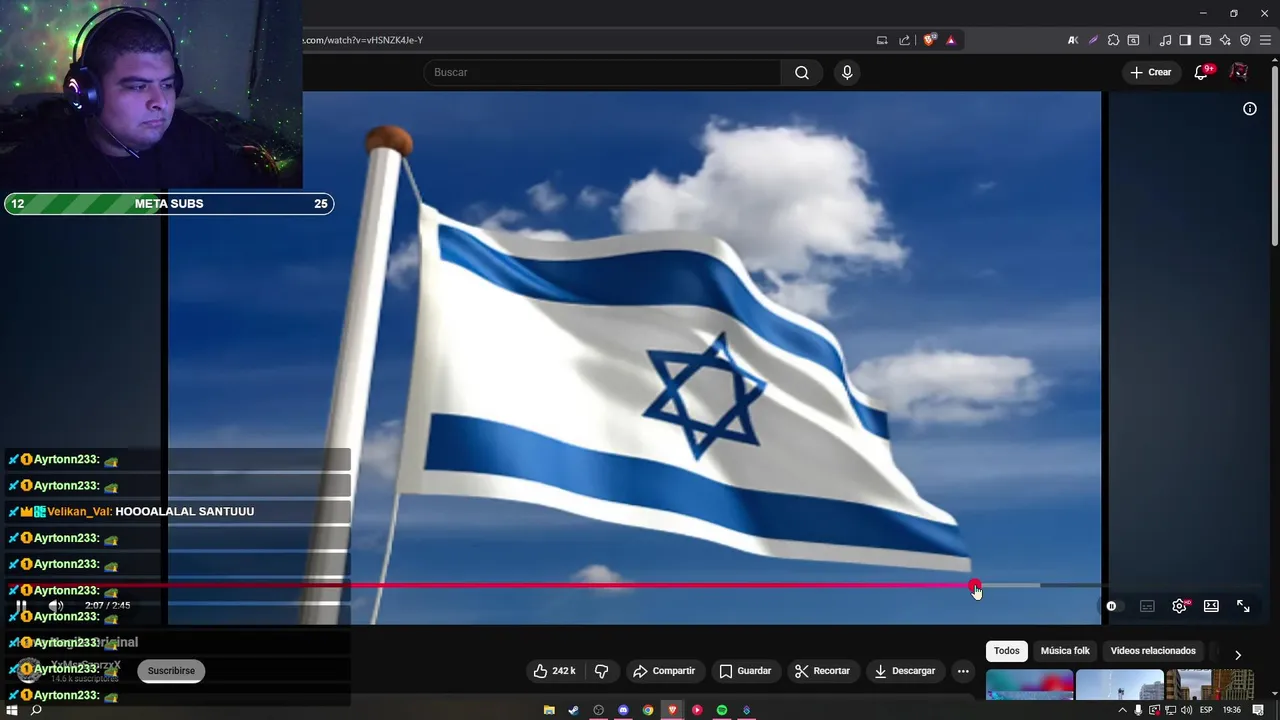
Task: Open YouTube notifications bell
Action: click(1203, 72)
